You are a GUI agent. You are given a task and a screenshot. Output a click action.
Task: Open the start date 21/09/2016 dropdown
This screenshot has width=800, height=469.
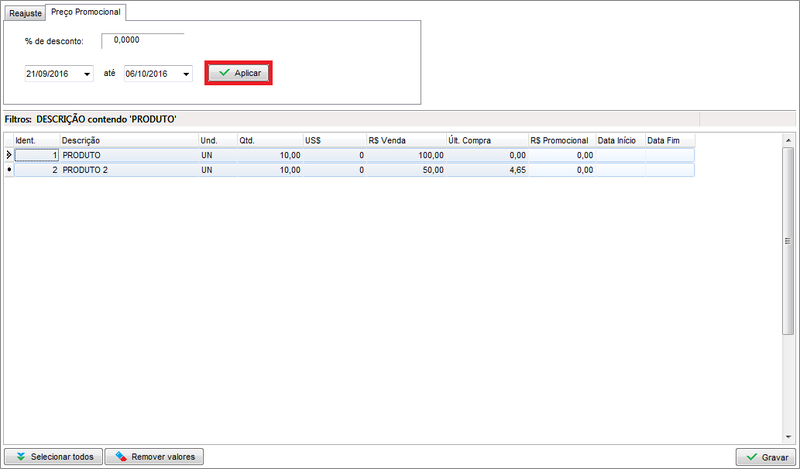(x=87, y=74)
